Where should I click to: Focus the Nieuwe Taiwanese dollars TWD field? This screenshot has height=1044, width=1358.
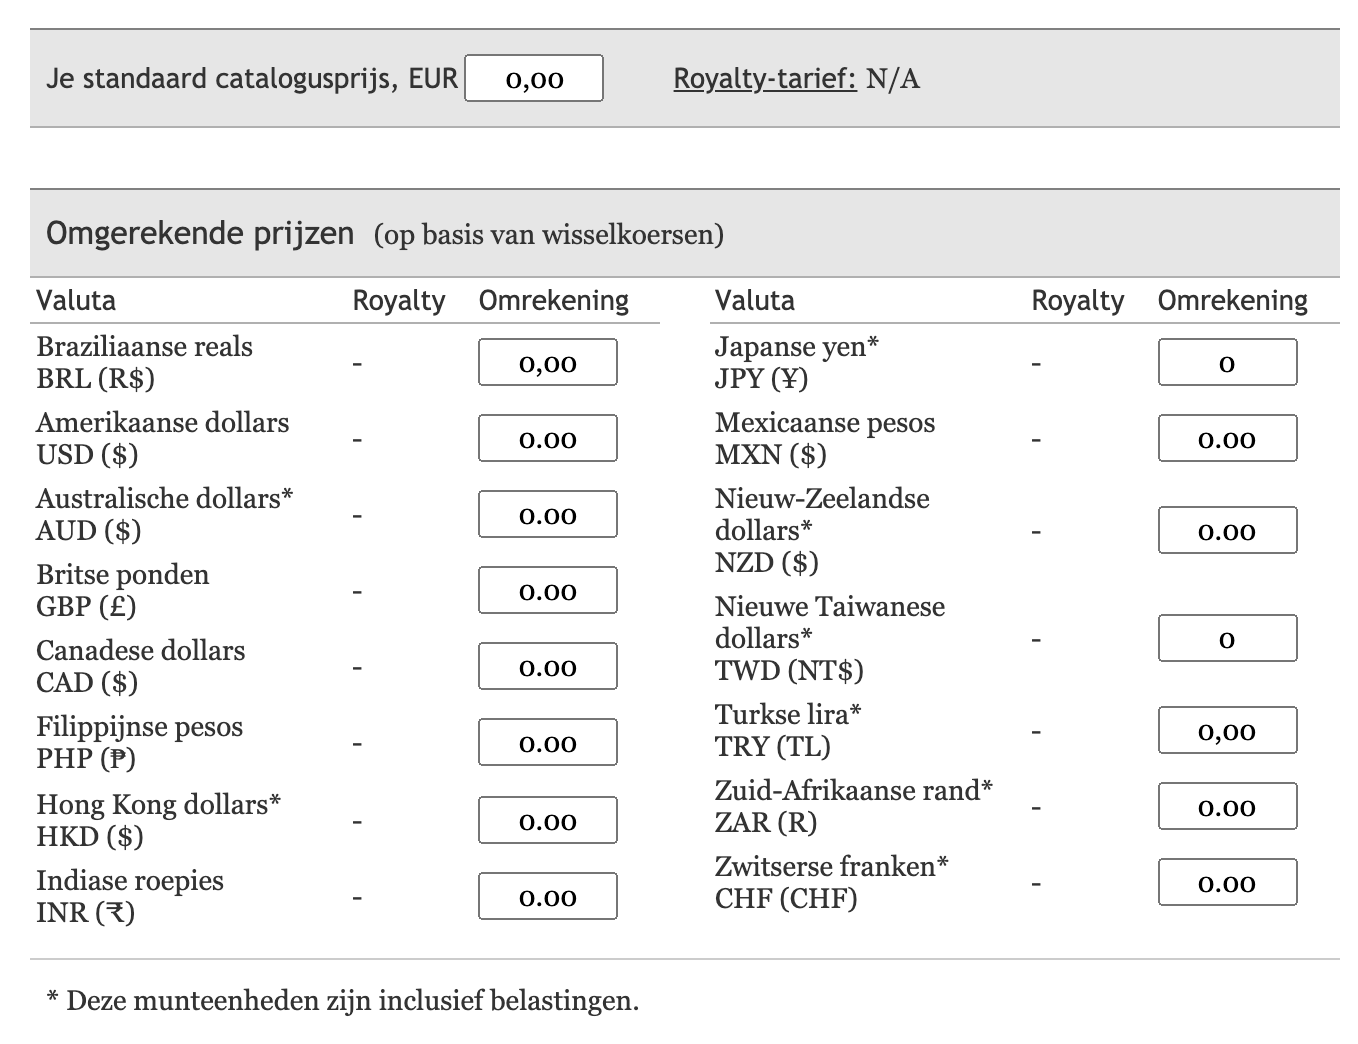(1227, 639)
